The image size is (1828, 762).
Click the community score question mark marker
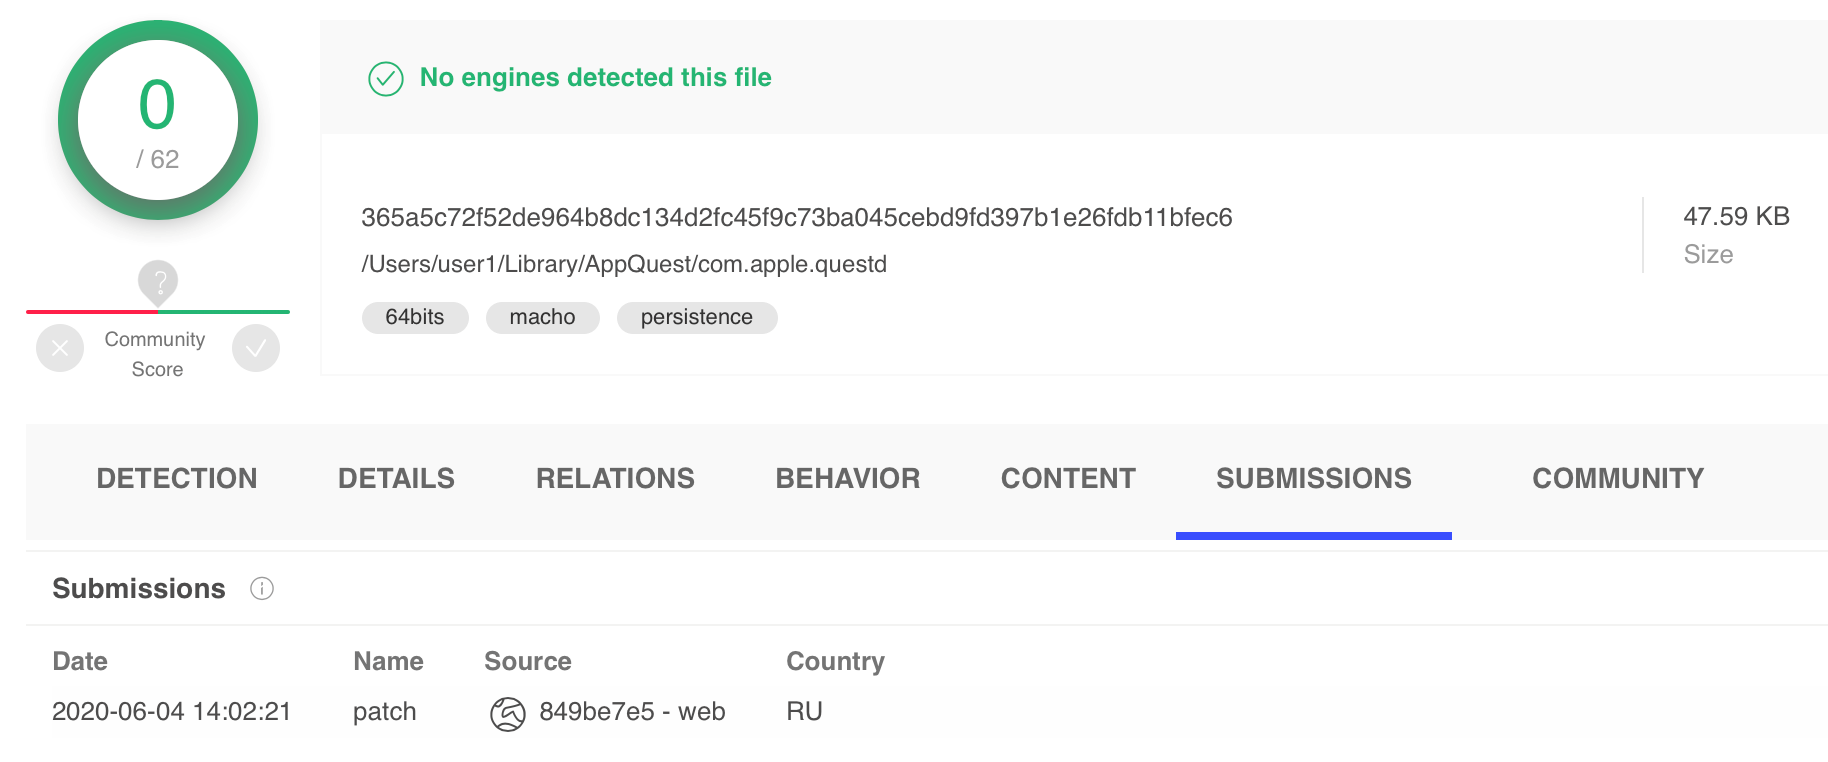(x=158, y=282)
